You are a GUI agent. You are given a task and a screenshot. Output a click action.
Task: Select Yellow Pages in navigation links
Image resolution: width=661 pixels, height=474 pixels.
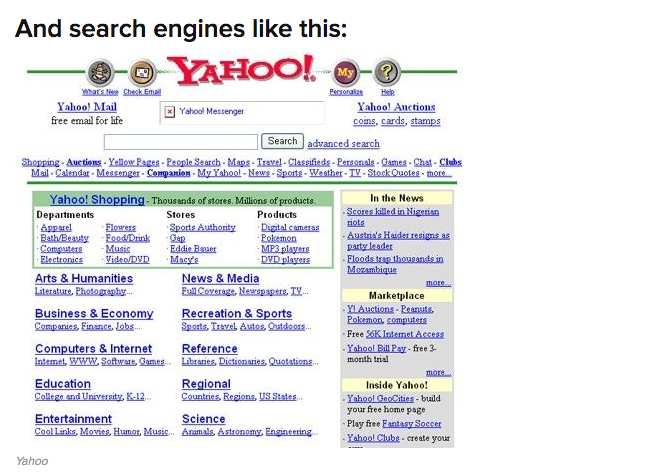pos(134,162)
